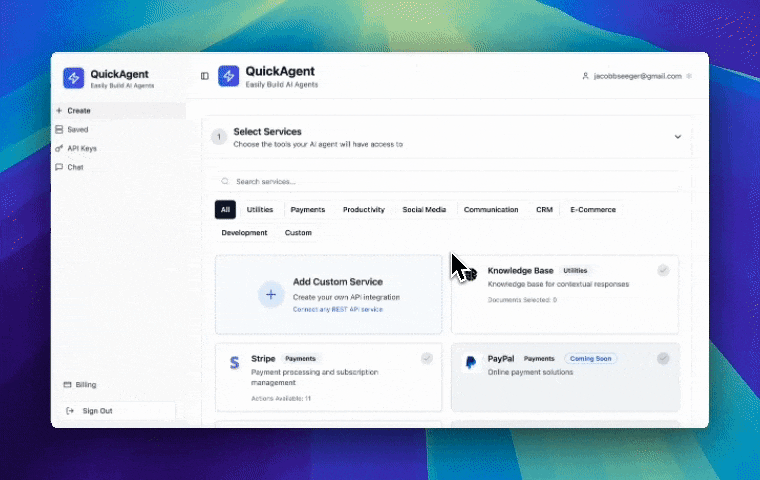Click the Stripe S logo icon
The width and height of the screenshot is (760, 480).
pos(234,362)
